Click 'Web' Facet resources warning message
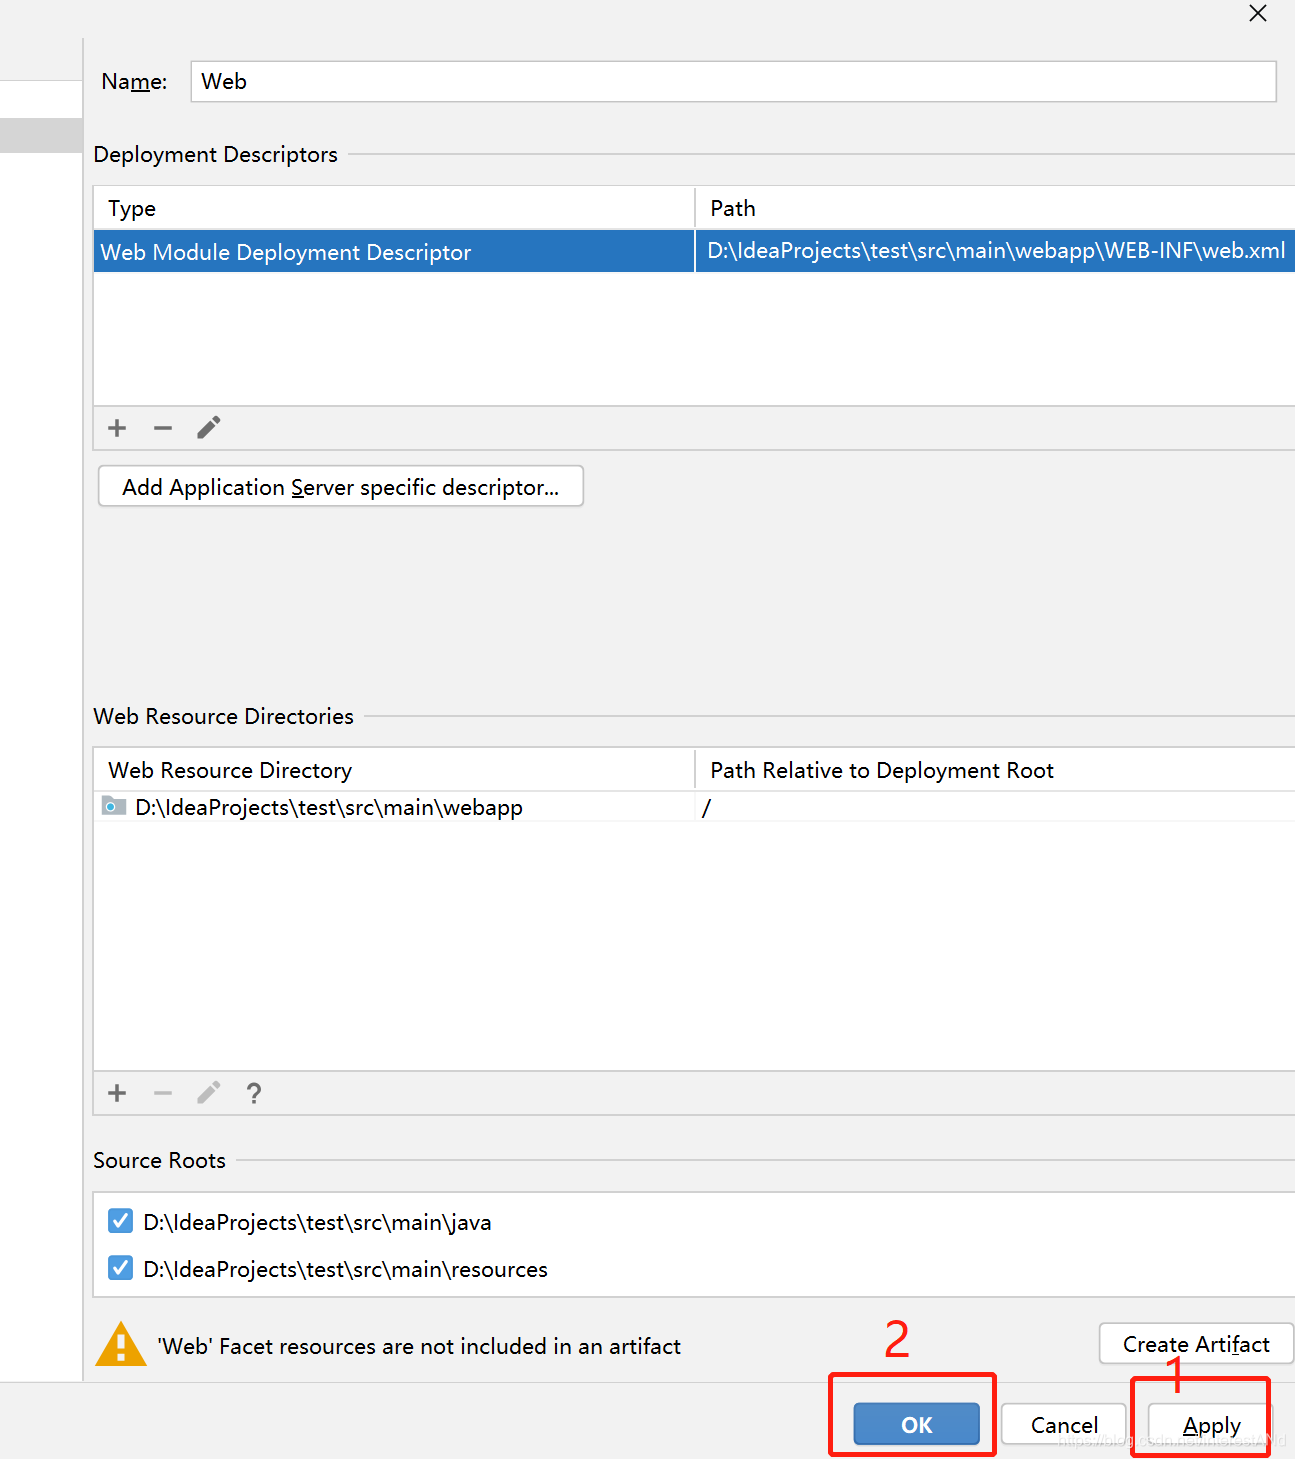Image resolution: width=1295 pixels, height=1459 pixels. point(419,1346)
